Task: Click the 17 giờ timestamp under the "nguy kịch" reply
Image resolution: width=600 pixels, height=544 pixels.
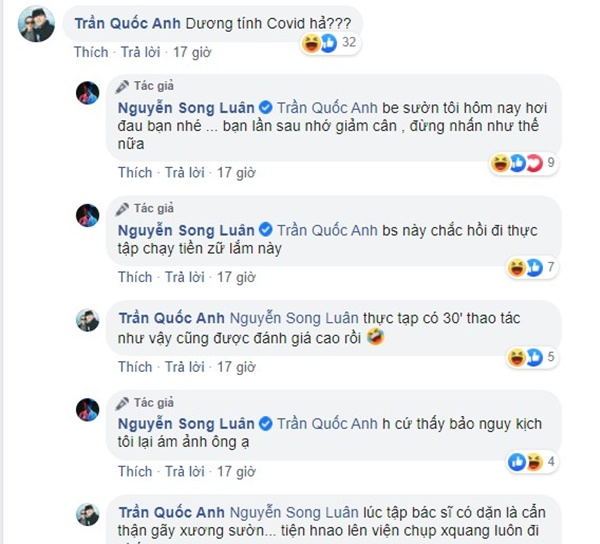Action: click(236, 471)
